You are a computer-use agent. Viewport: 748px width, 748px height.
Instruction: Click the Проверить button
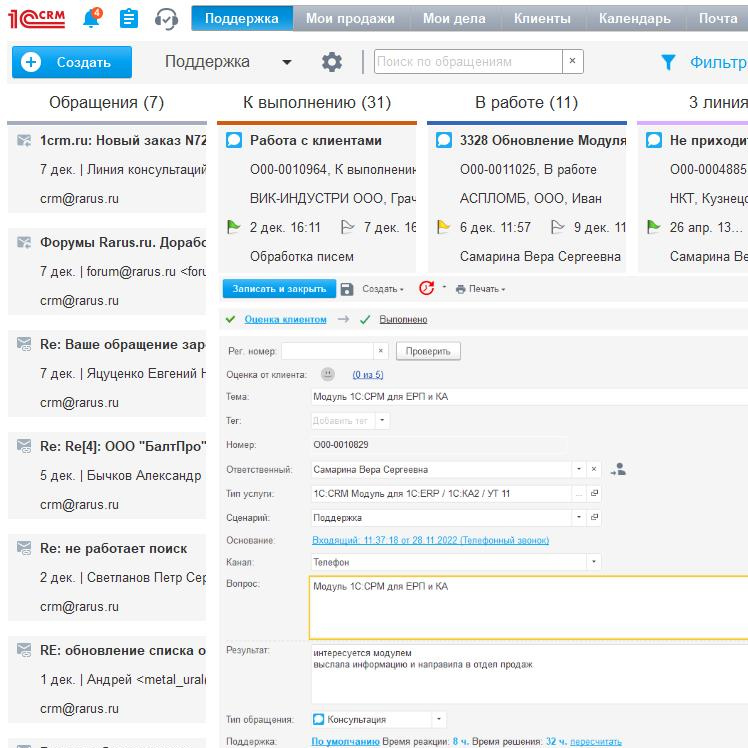[x=428, y=351]
